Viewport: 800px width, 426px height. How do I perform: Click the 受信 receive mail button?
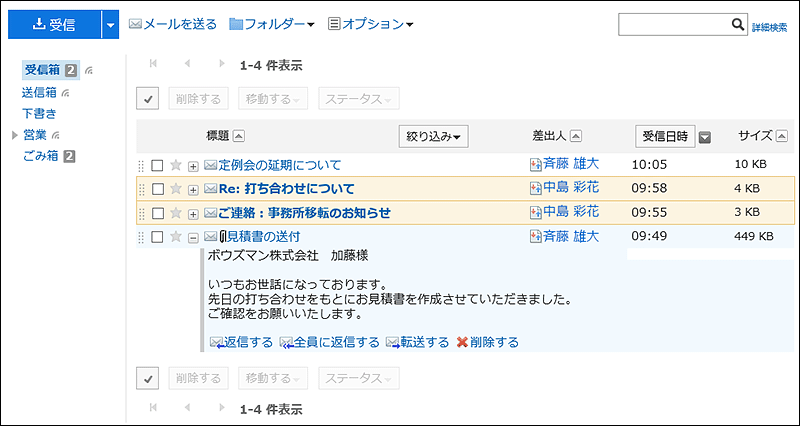[54, 24]
